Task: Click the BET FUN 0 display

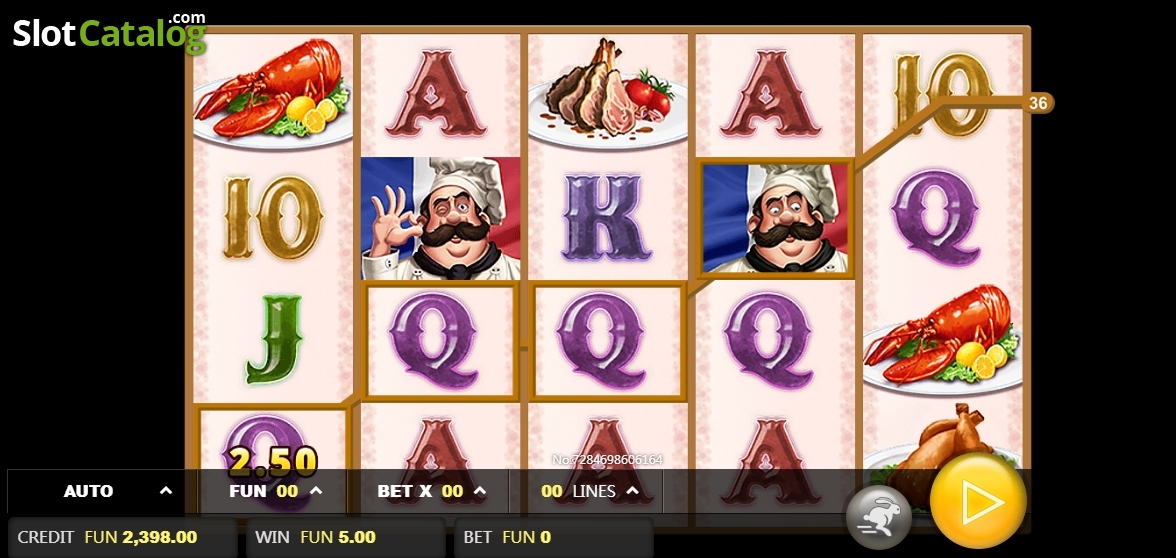Action: 554,537
